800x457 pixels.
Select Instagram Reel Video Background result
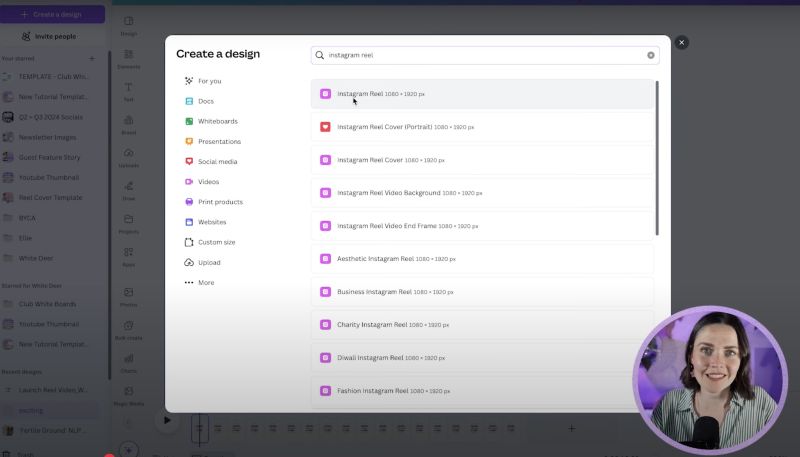pyautogui.click(x=482, y=193)
